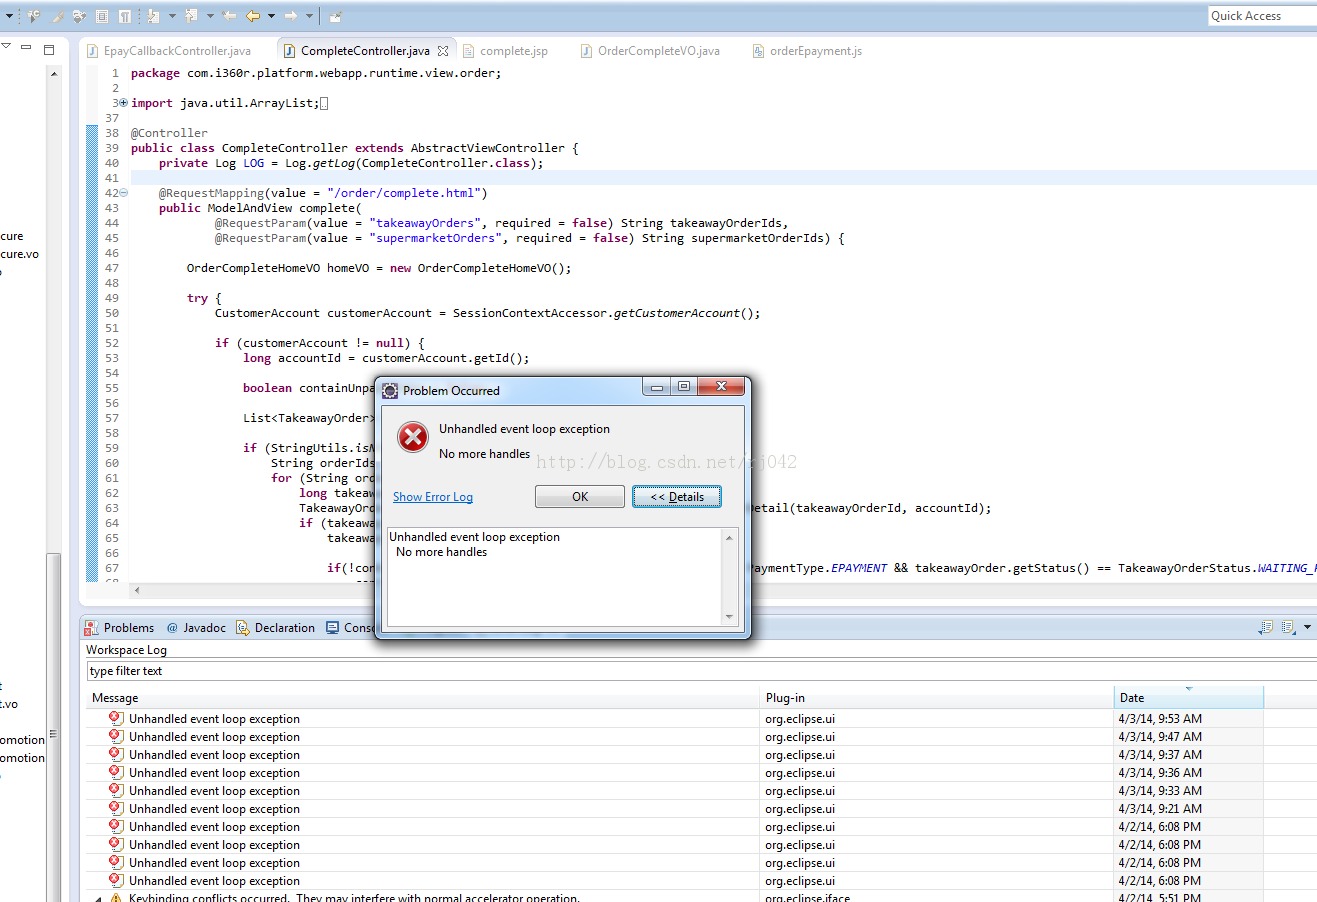
Task: Switch to EpayCallbackController.java tab
Action: 170,51
